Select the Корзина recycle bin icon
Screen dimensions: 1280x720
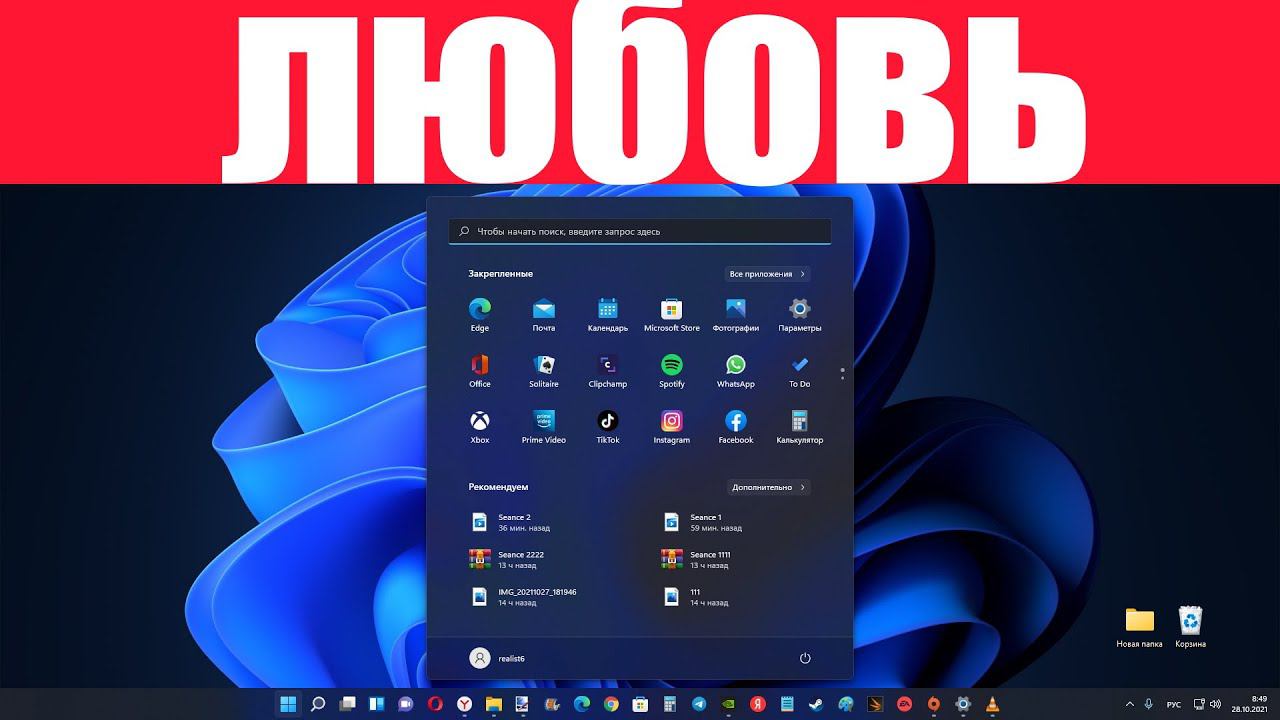[1190, 628]
